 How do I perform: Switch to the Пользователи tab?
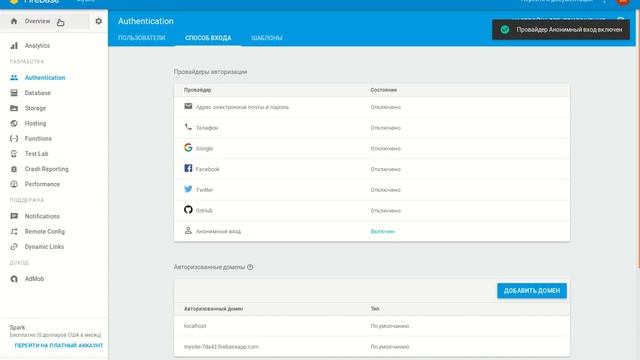click(x=142, y=38)
